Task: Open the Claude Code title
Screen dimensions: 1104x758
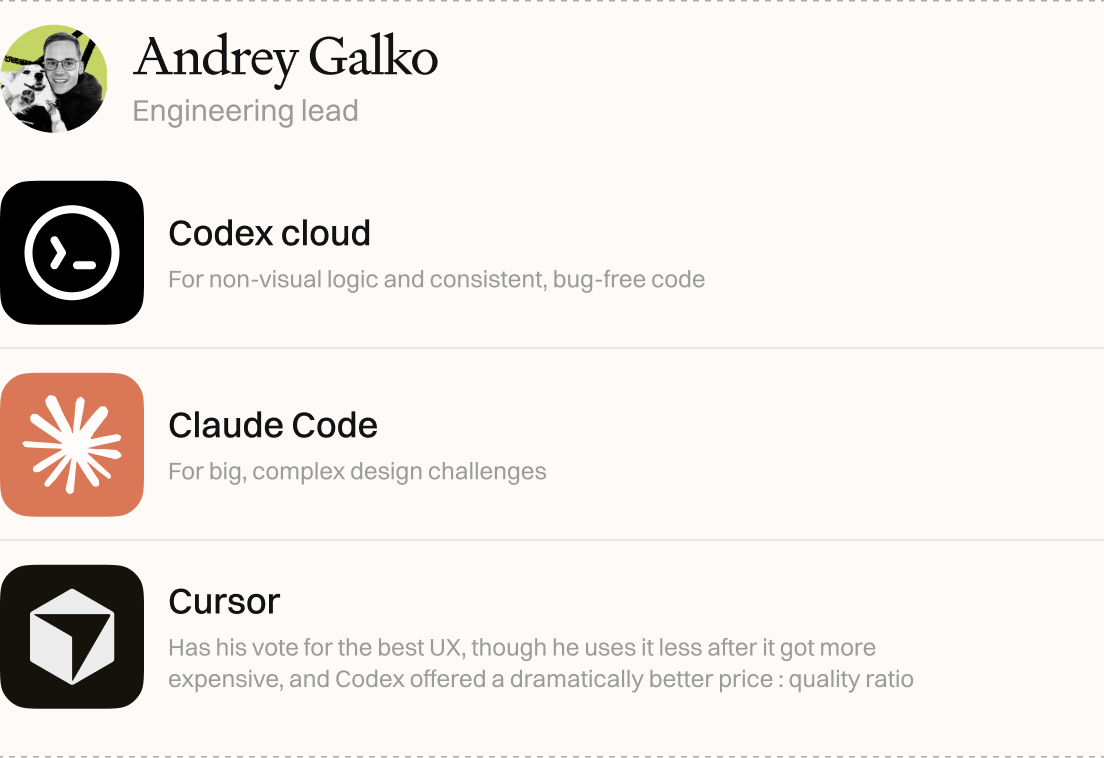Action: [x=273, y=425]
